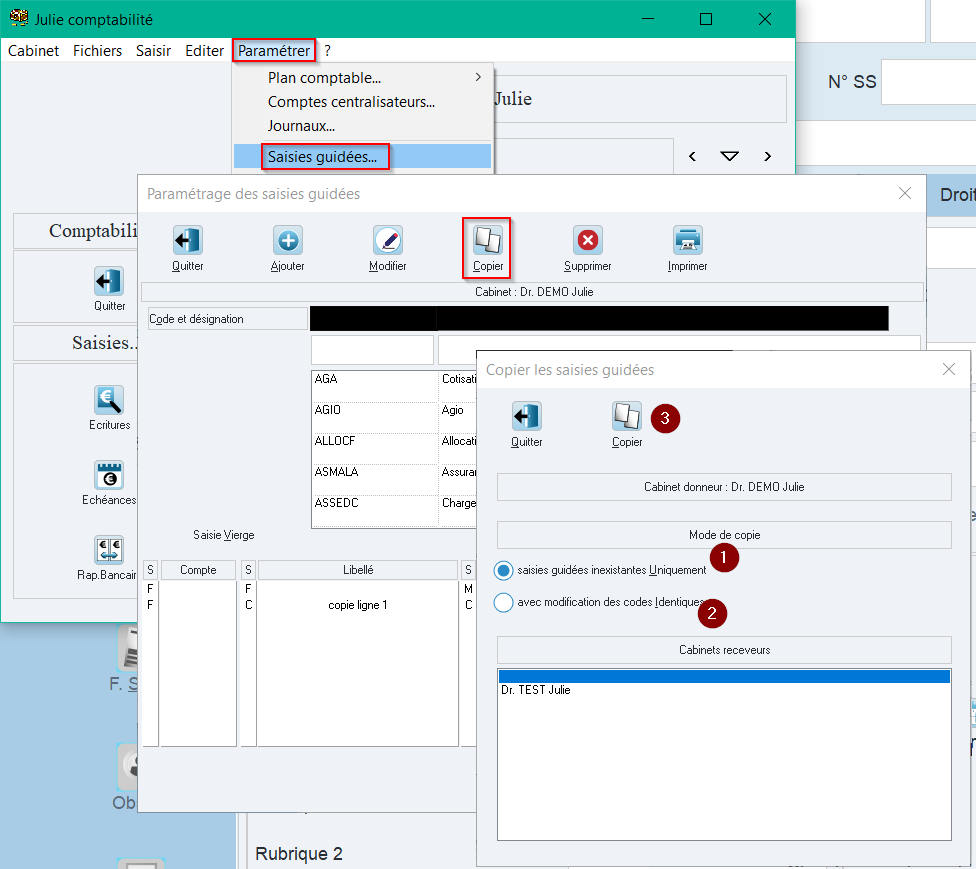This screenshot has width=976, height=869.
Task: Open the ? help menu
Action: tap(327, 50)
